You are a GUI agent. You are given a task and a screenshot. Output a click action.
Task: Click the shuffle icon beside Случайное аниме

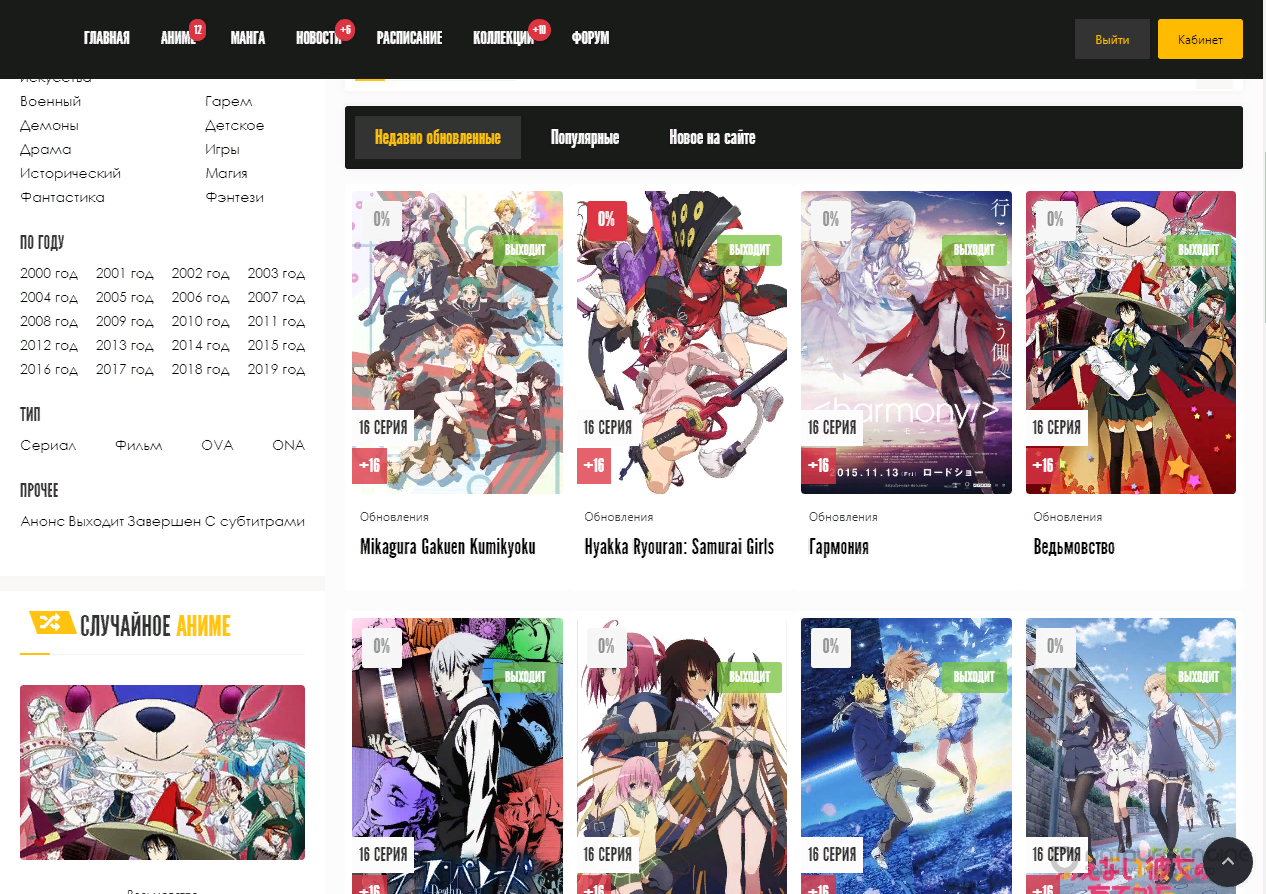52,624
